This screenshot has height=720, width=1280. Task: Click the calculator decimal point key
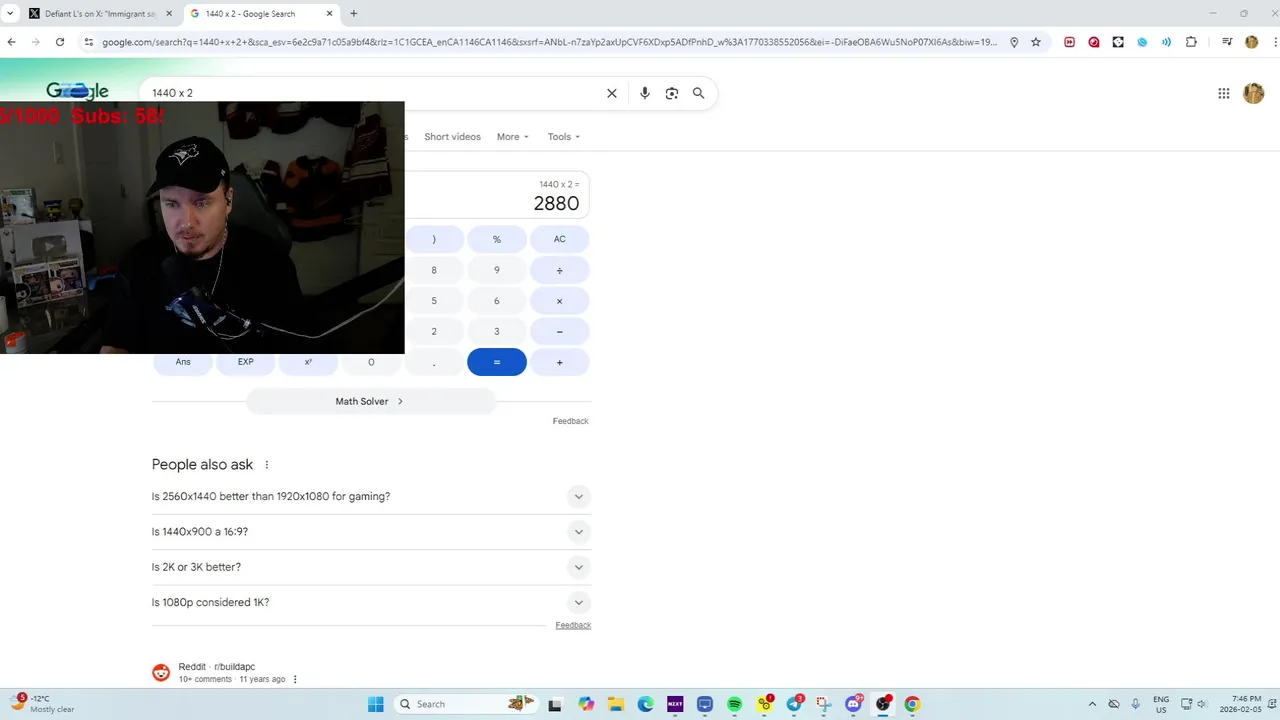pyautogui.click(x=434, y=362)
